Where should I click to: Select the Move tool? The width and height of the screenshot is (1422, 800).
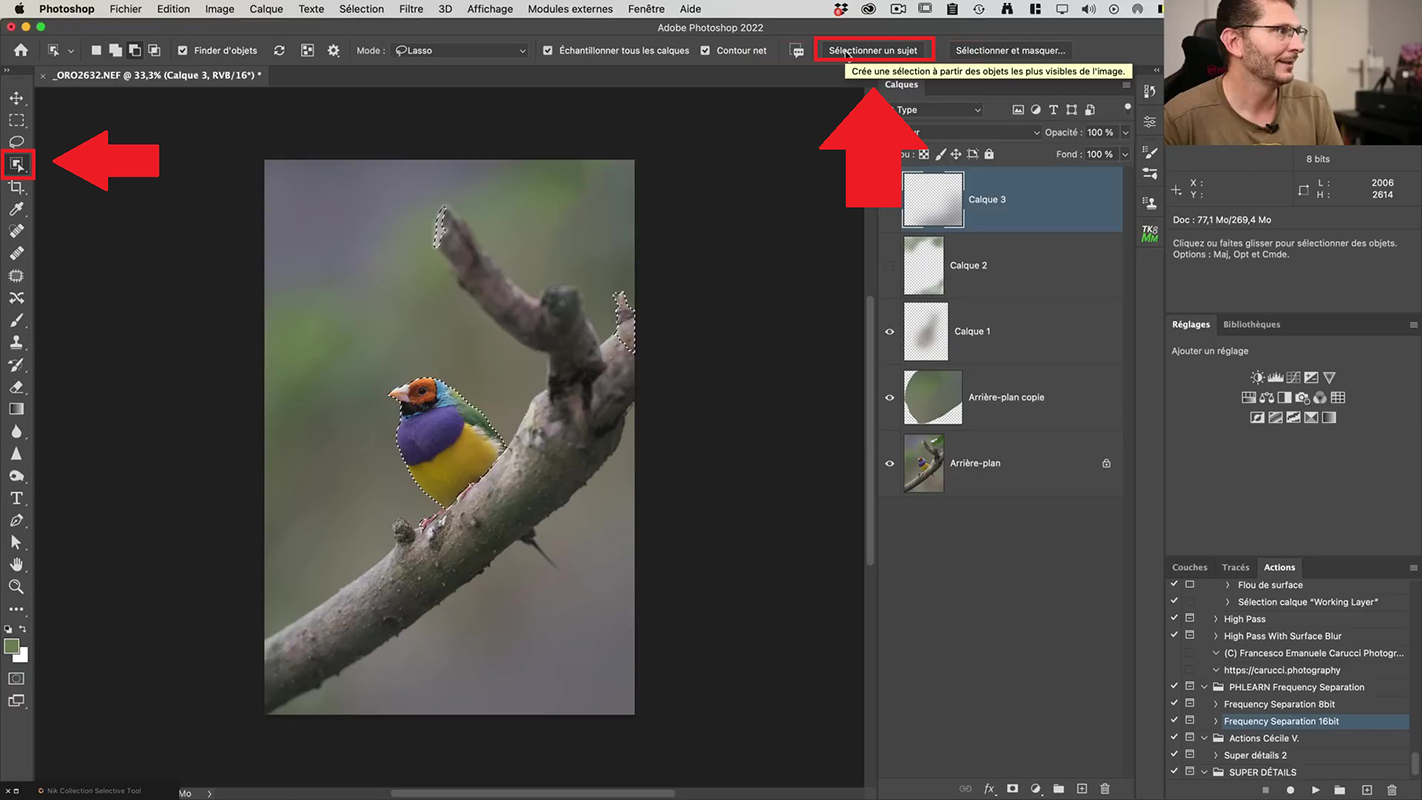[16, 98]
